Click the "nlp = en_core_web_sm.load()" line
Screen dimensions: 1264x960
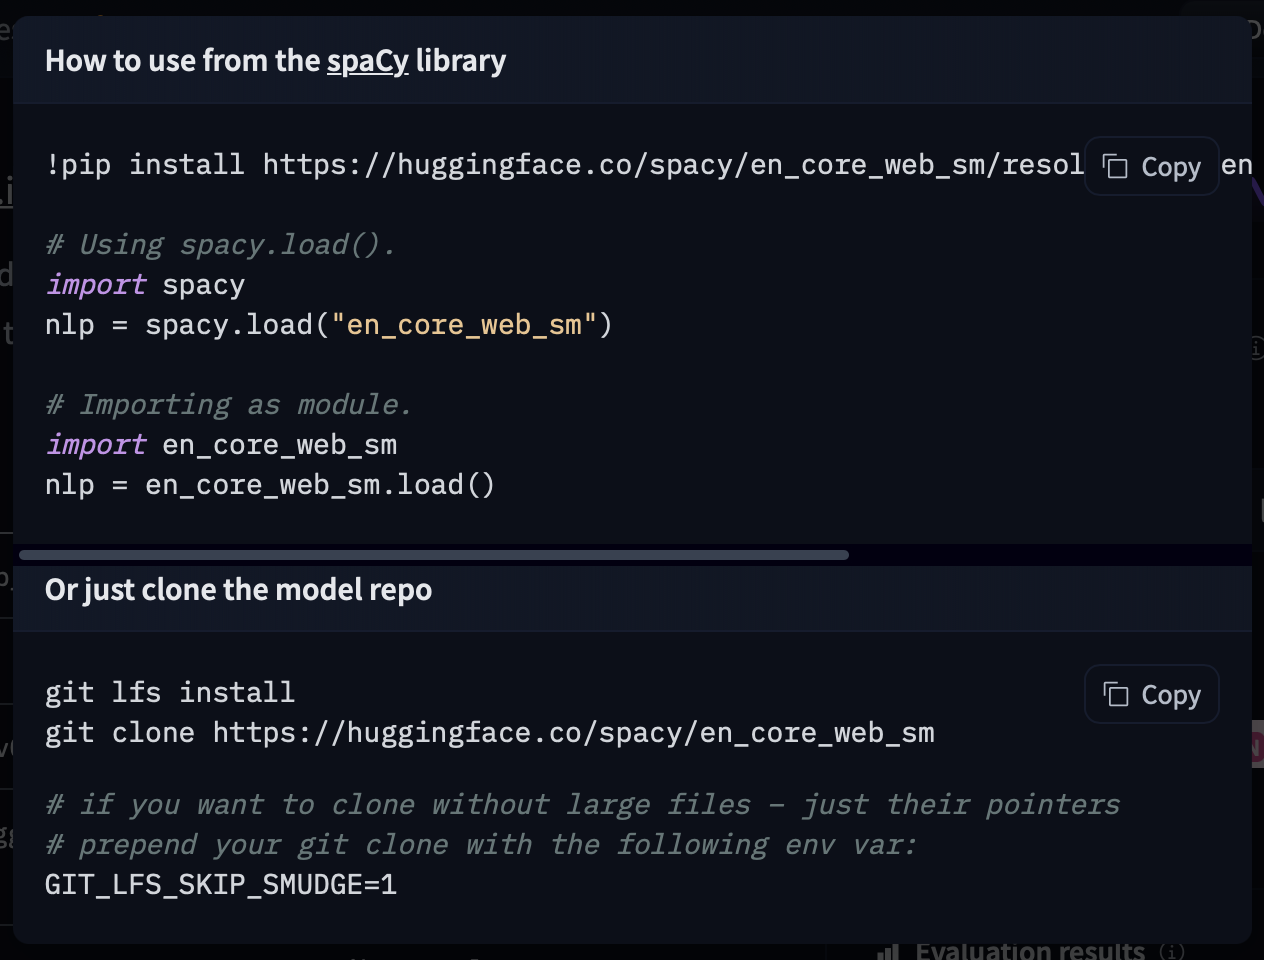270,485
